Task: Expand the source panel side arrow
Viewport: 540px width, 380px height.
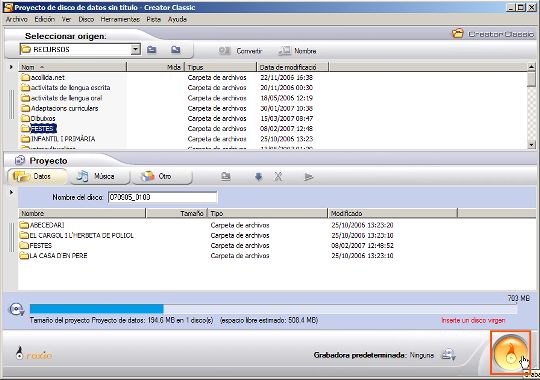Action: click(11, 67)
